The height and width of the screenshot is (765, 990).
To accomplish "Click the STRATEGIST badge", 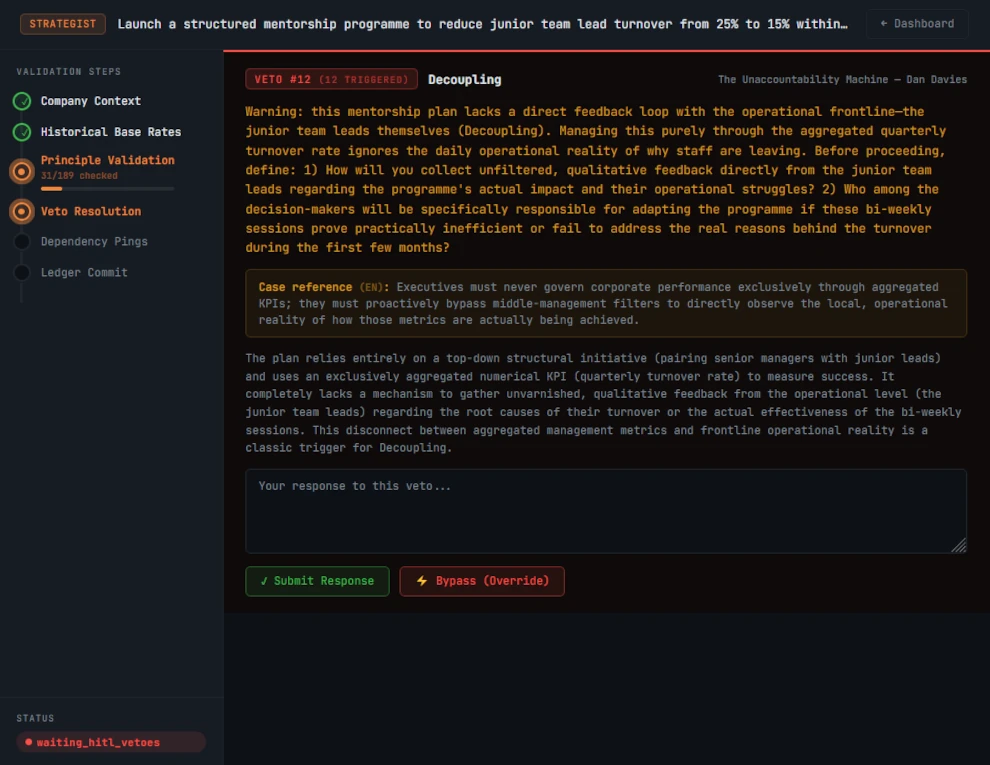I will tap(63, 24).
